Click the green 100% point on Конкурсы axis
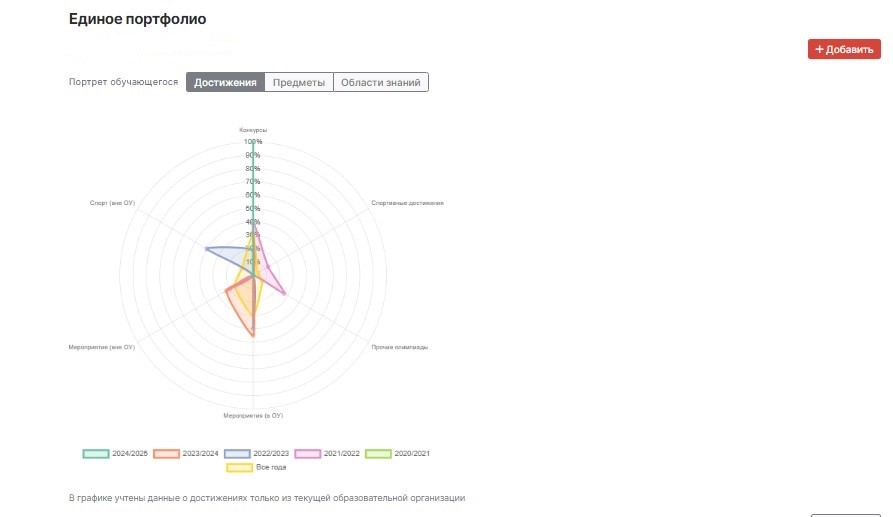This screenshot has height=517, width=893. click(x=253, y=142)
